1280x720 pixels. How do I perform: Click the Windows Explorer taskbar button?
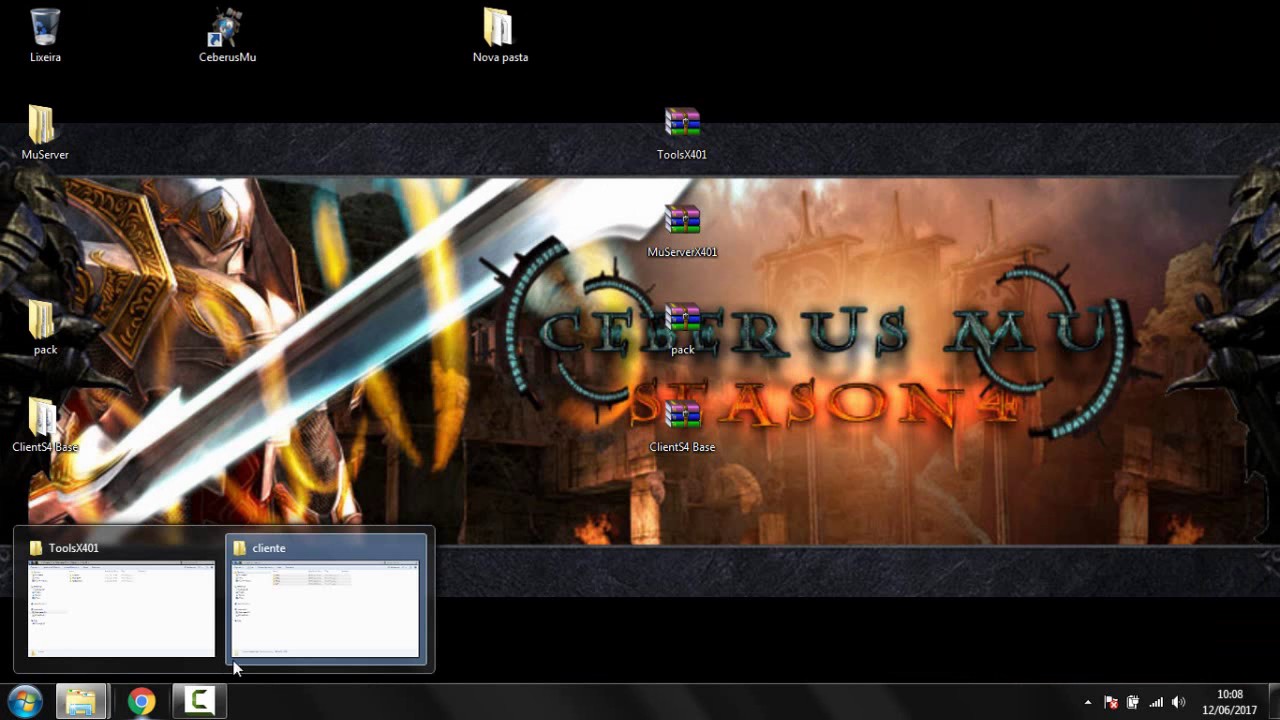(x=81, y=702)
